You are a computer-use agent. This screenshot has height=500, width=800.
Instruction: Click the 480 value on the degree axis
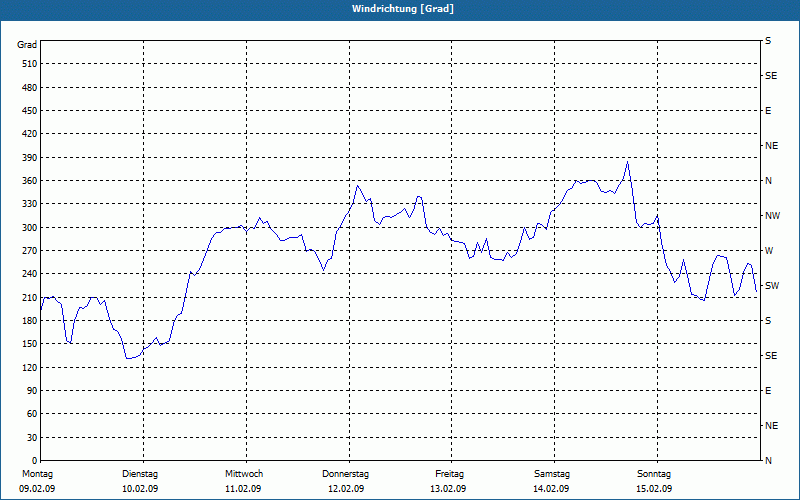(30, 87)
